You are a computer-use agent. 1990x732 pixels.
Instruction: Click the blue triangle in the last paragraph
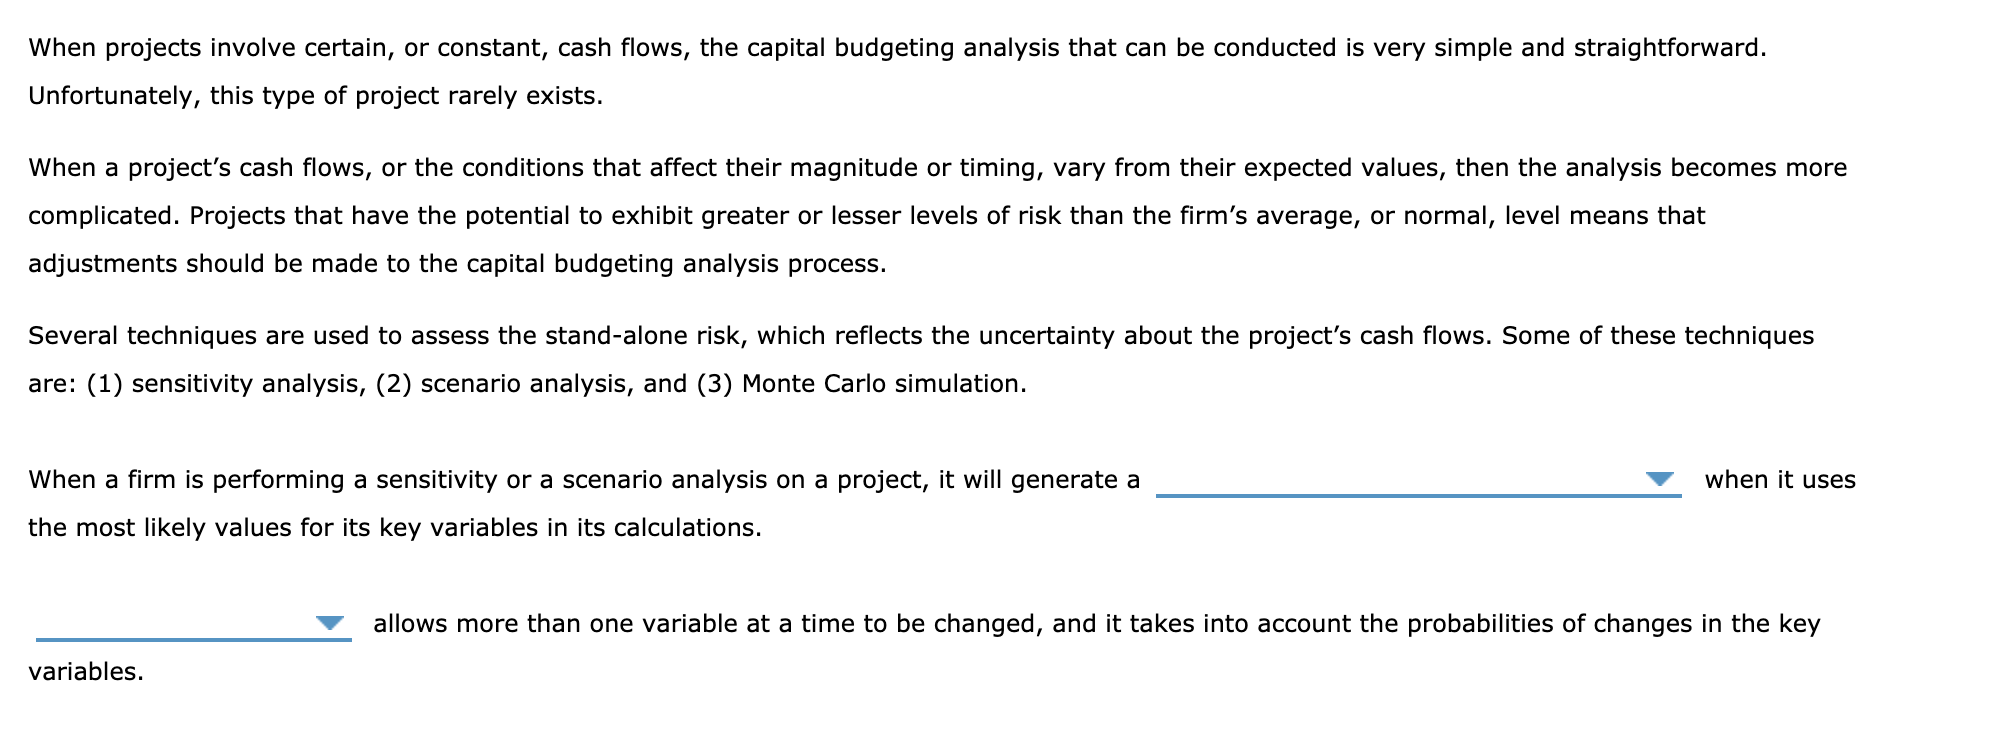[x=330, y=621]
